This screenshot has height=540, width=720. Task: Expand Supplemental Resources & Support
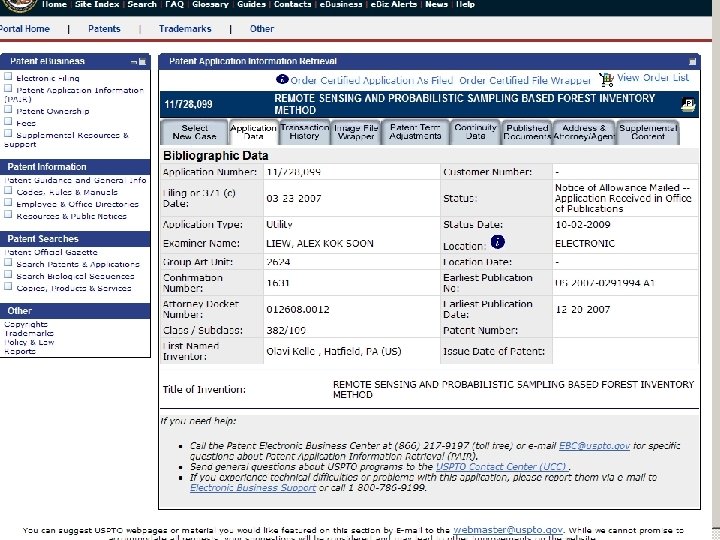[8, 133]
